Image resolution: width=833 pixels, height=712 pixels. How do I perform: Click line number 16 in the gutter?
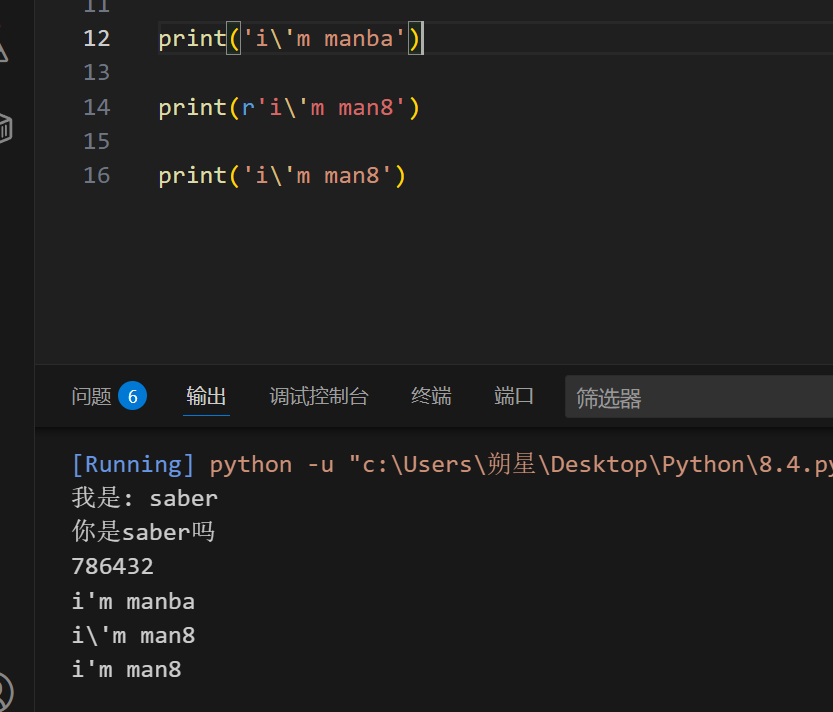click(x=97, y=176)
